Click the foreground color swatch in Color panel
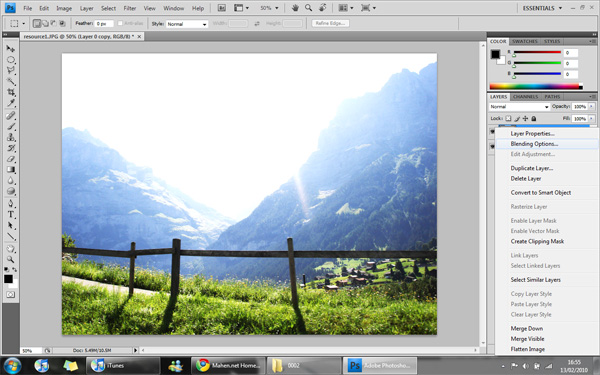This screenshot has width=600, height=375. 496,54
